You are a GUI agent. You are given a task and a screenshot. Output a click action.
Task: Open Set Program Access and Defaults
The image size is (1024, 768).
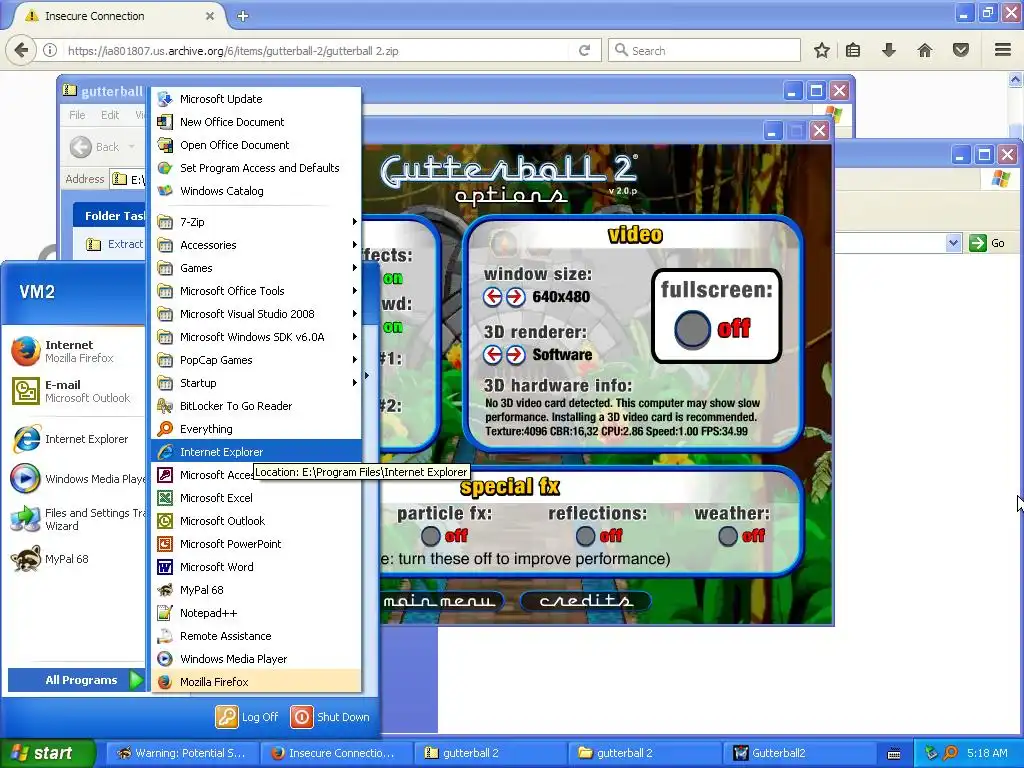tap(257, 168)
